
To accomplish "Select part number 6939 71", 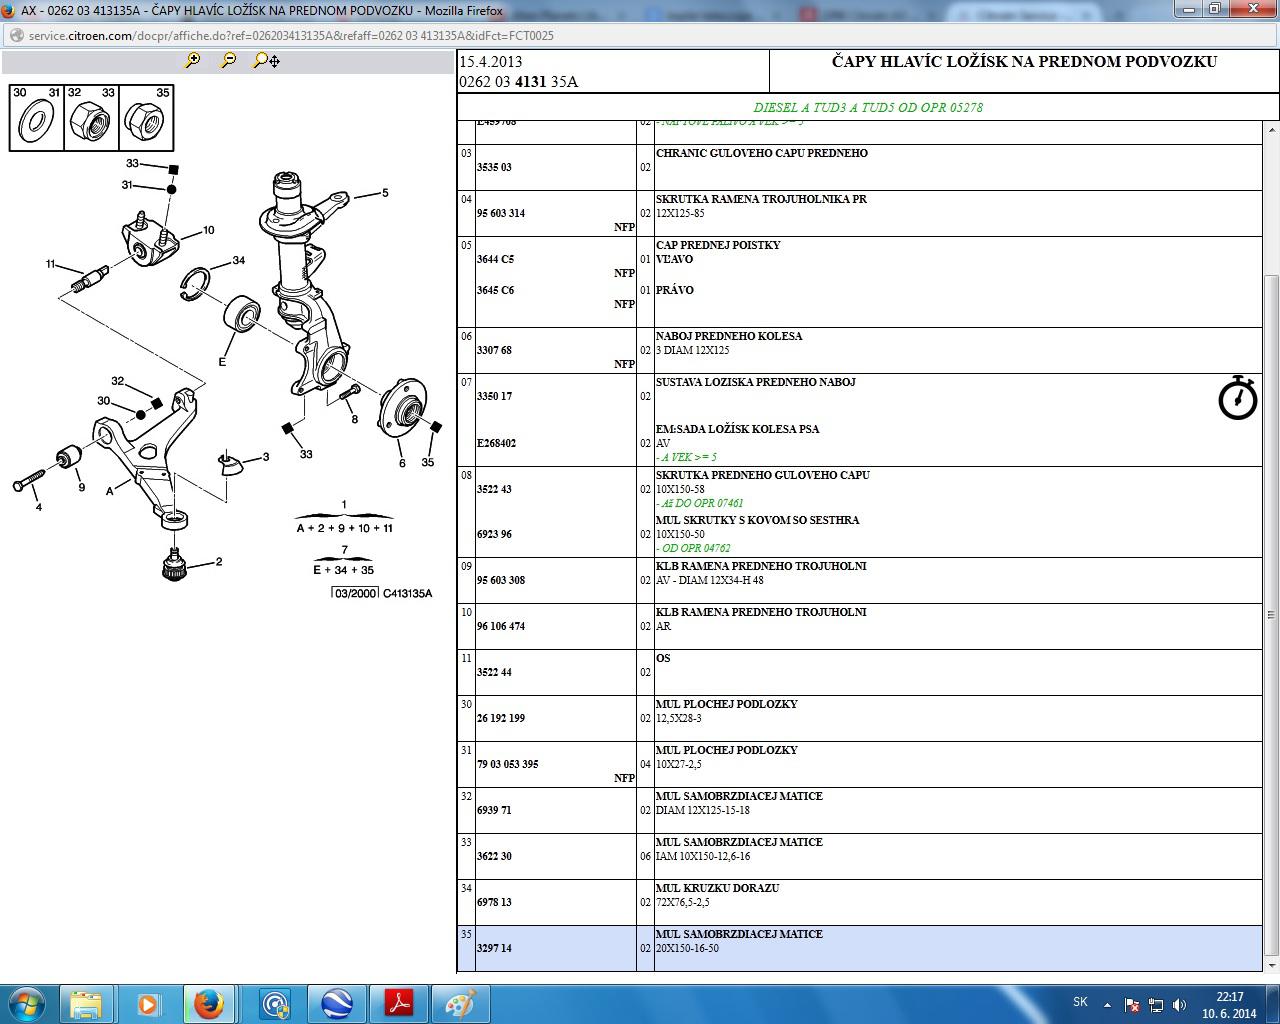I will [494, 810].
